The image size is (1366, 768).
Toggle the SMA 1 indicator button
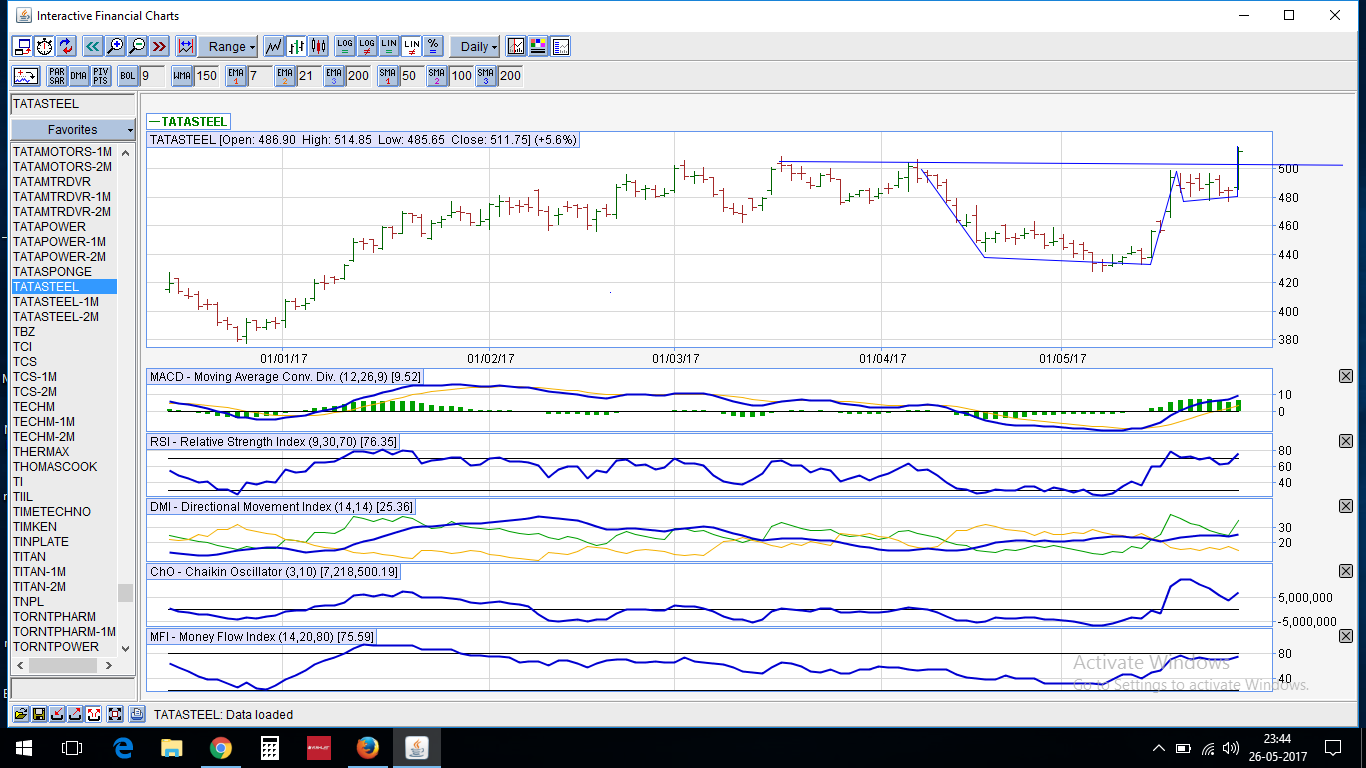coord(387,76)
